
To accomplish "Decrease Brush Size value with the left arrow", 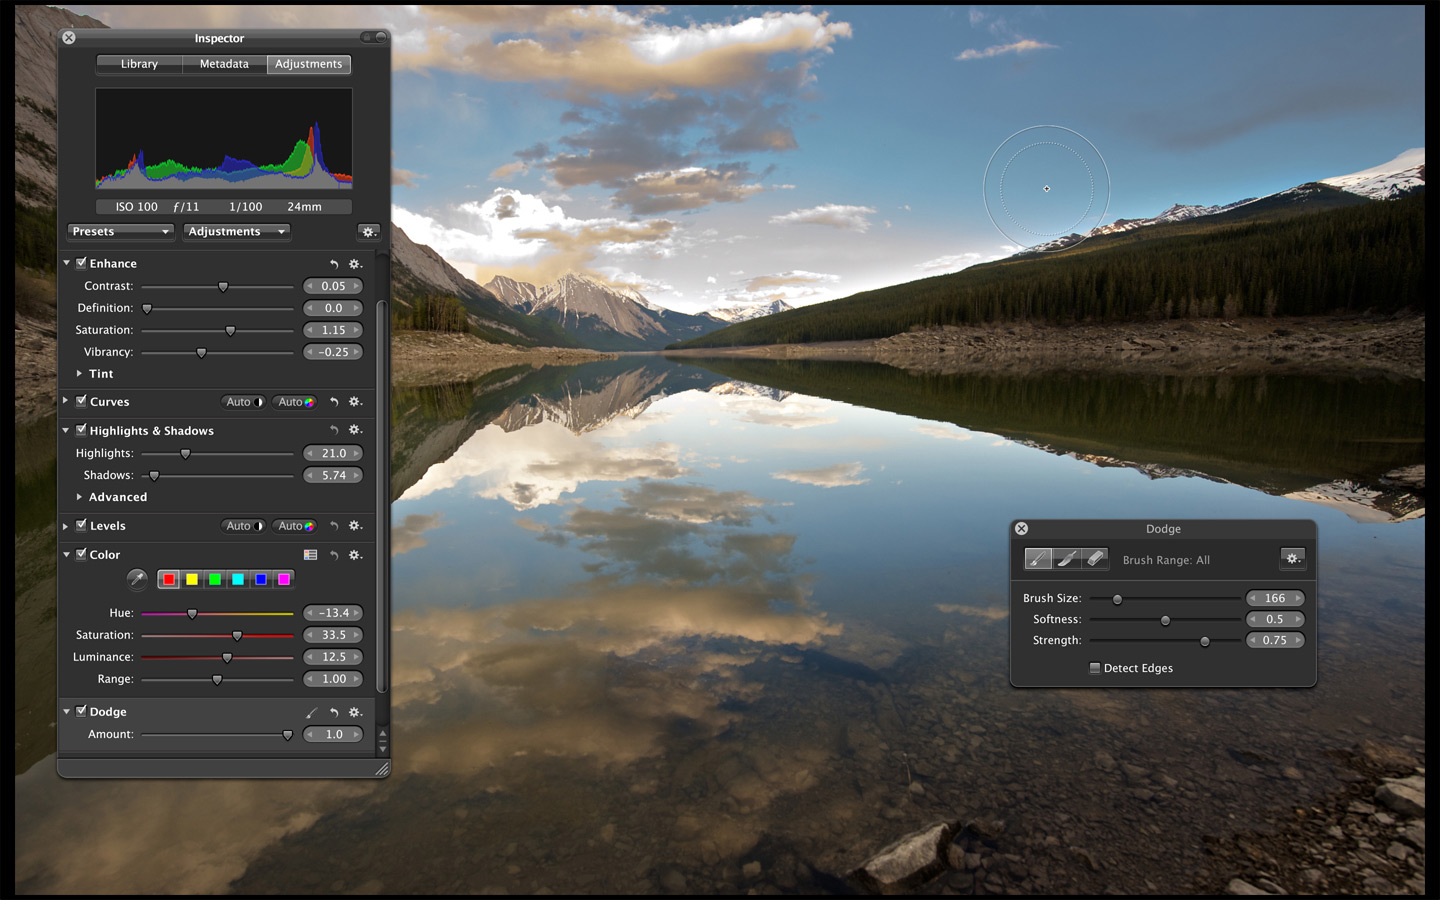I will pyautogui.click(x=1253, y=598).
